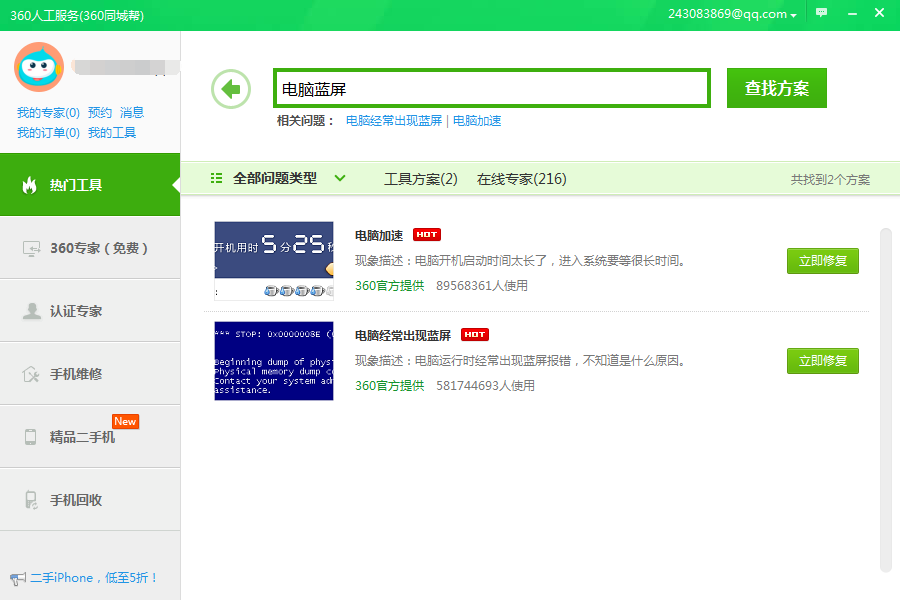Click the 查找方案 search button
Screen dimensions: 900x600
776,88
